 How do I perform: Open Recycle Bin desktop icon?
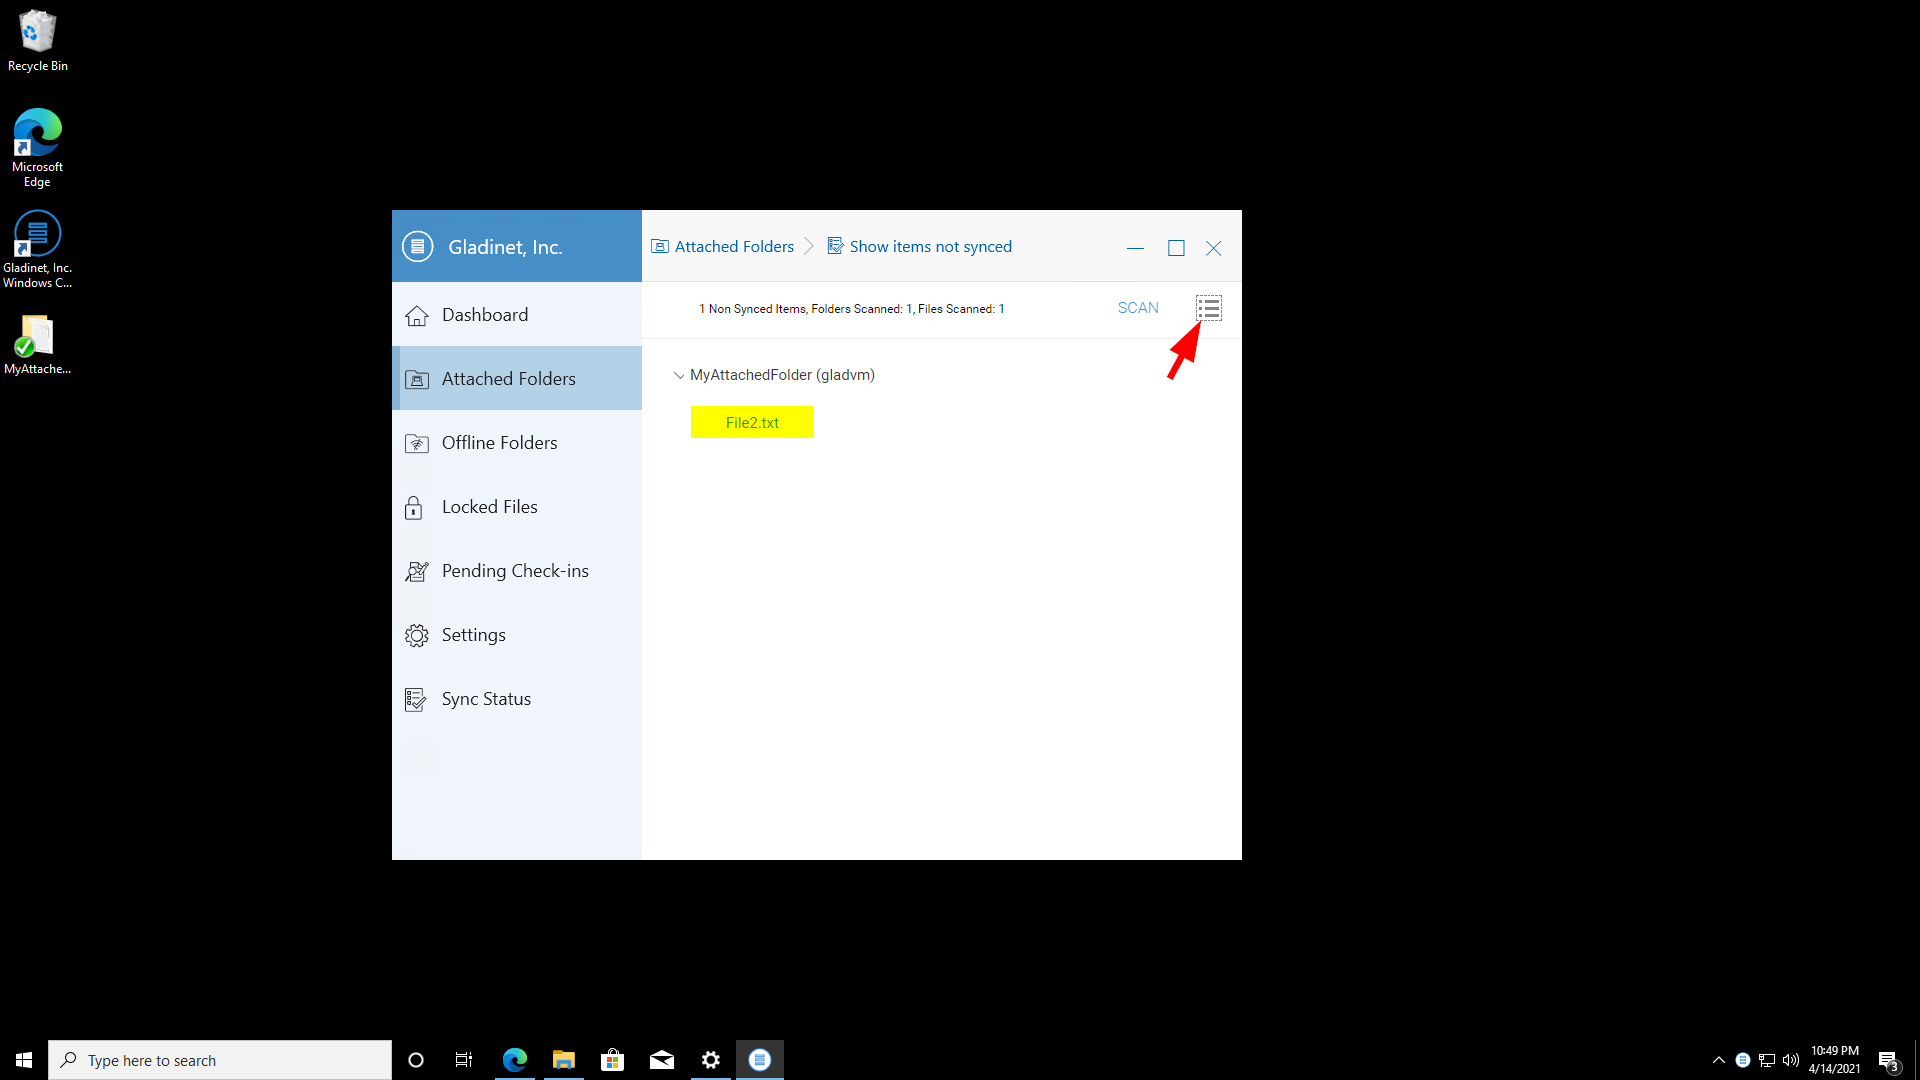[37, 41]
